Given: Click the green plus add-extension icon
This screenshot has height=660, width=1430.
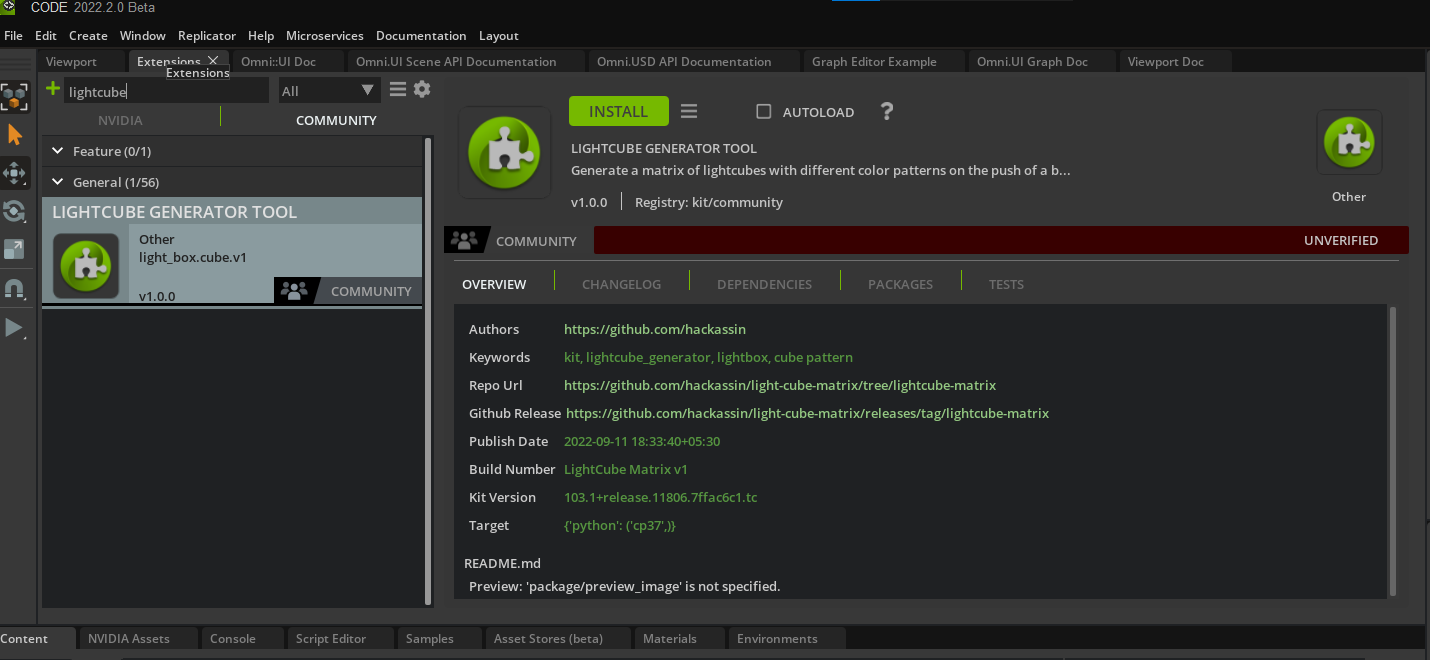Looking at the screenshot, I should [53, 90].
